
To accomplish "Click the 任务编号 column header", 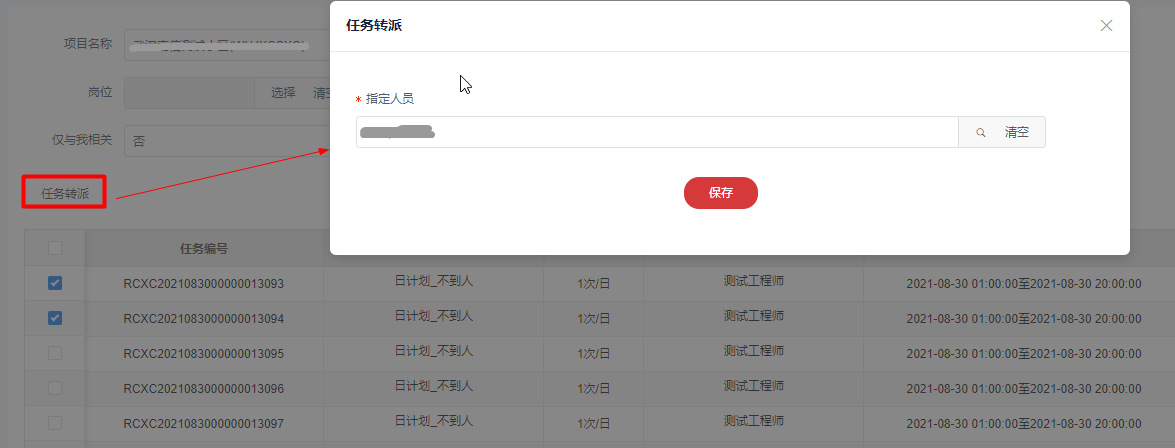I will pos(204,249).
